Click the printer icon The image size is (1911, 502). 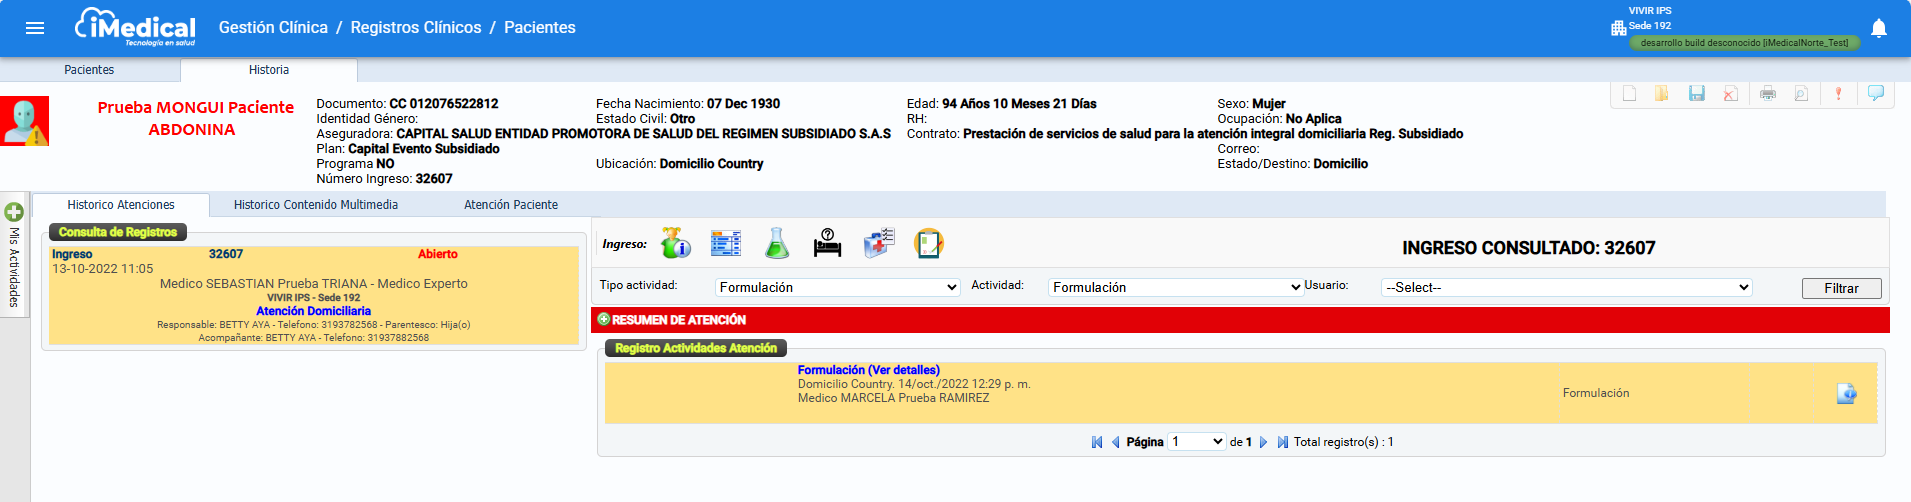coord(1767,94)
